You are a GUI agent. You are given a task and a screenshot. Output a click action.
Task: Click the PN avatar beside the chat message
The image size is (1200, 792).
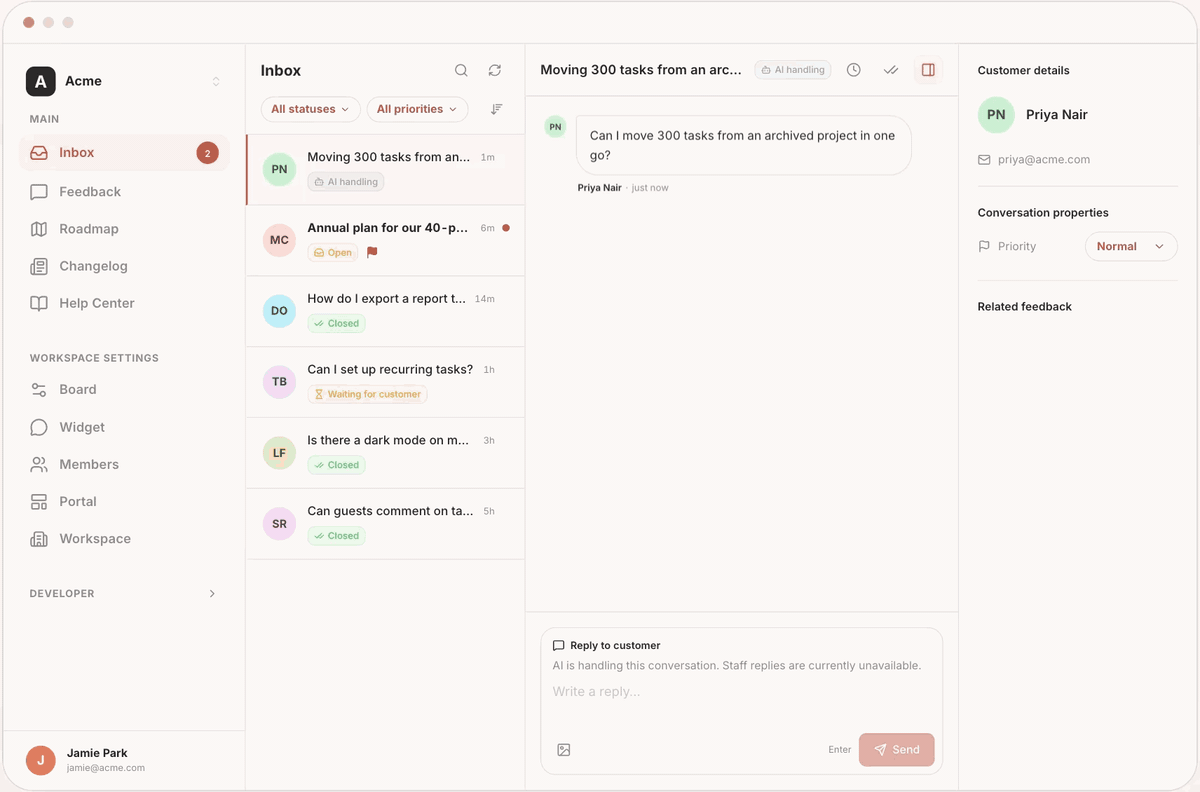click(x=555, y=127)
